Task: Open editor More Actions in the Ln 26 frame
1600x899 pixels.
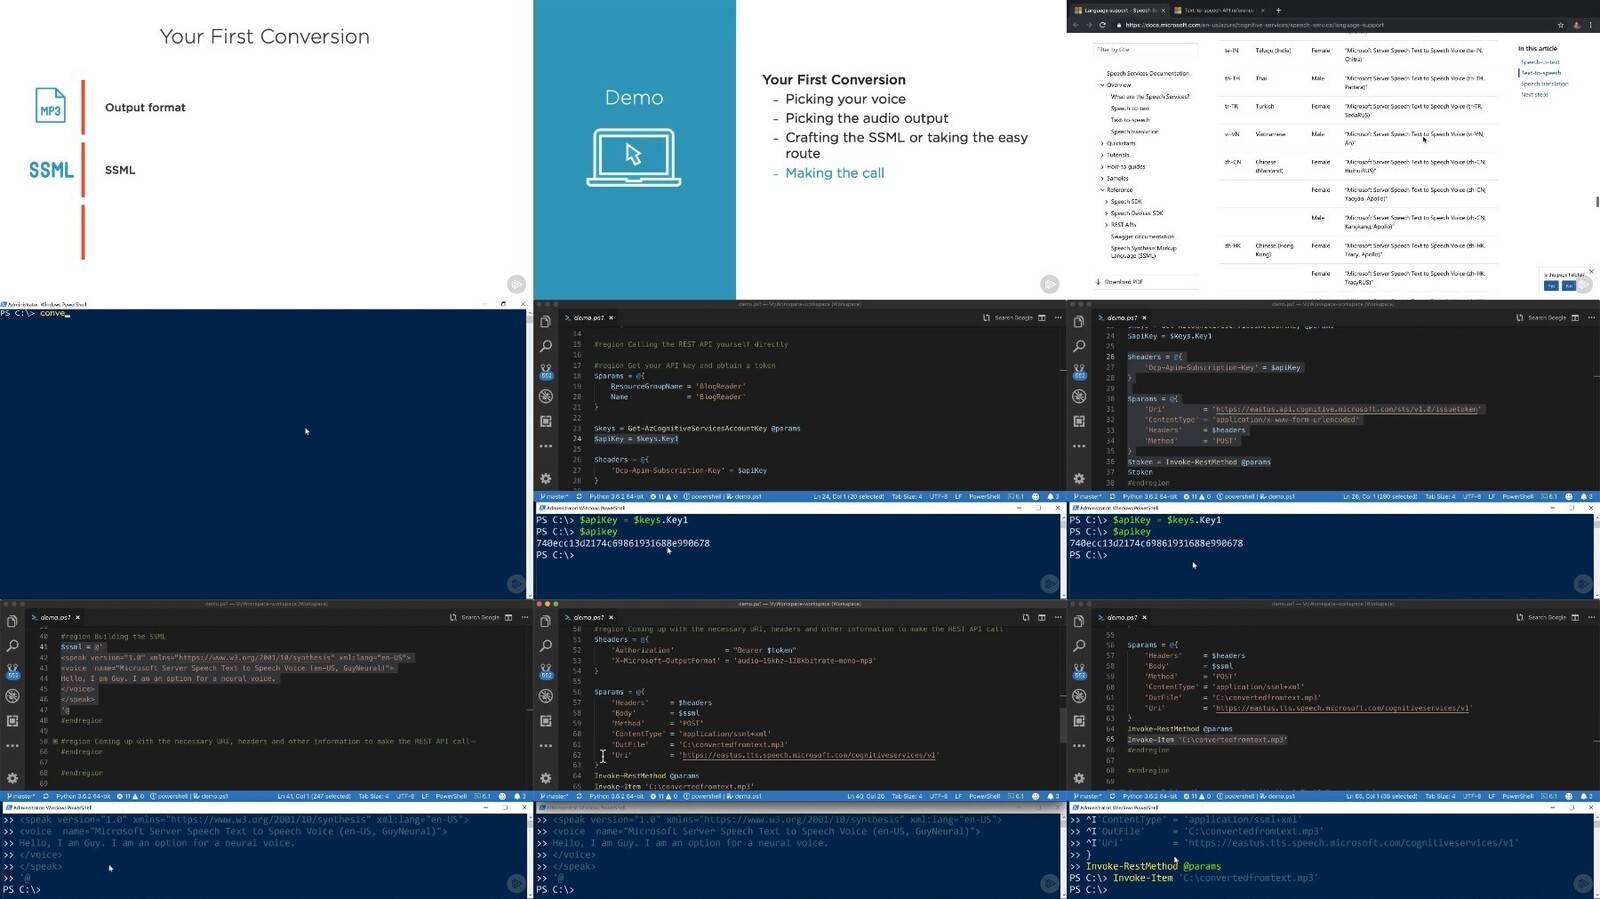Action: 1591,318
